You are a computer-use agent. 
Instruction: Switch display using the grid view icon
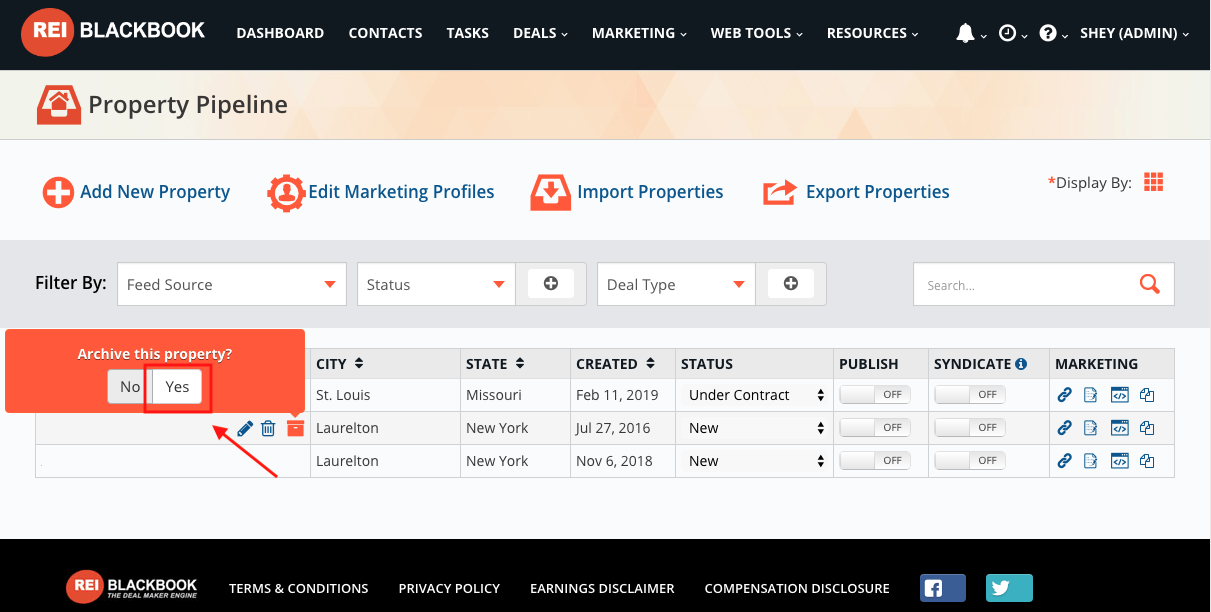coord(1154,182)
